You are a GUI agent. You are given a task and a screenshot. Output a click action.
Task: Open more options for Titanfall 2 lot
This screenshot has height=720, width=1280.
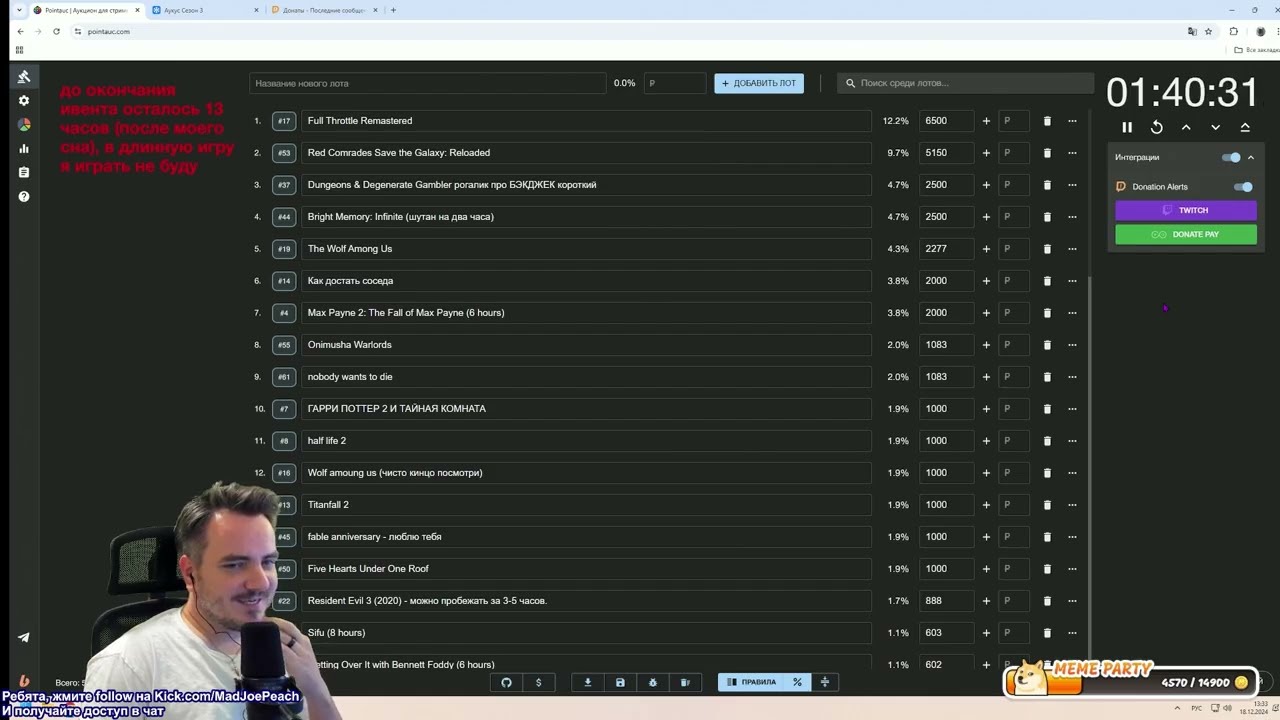[x=1072, y=505]
